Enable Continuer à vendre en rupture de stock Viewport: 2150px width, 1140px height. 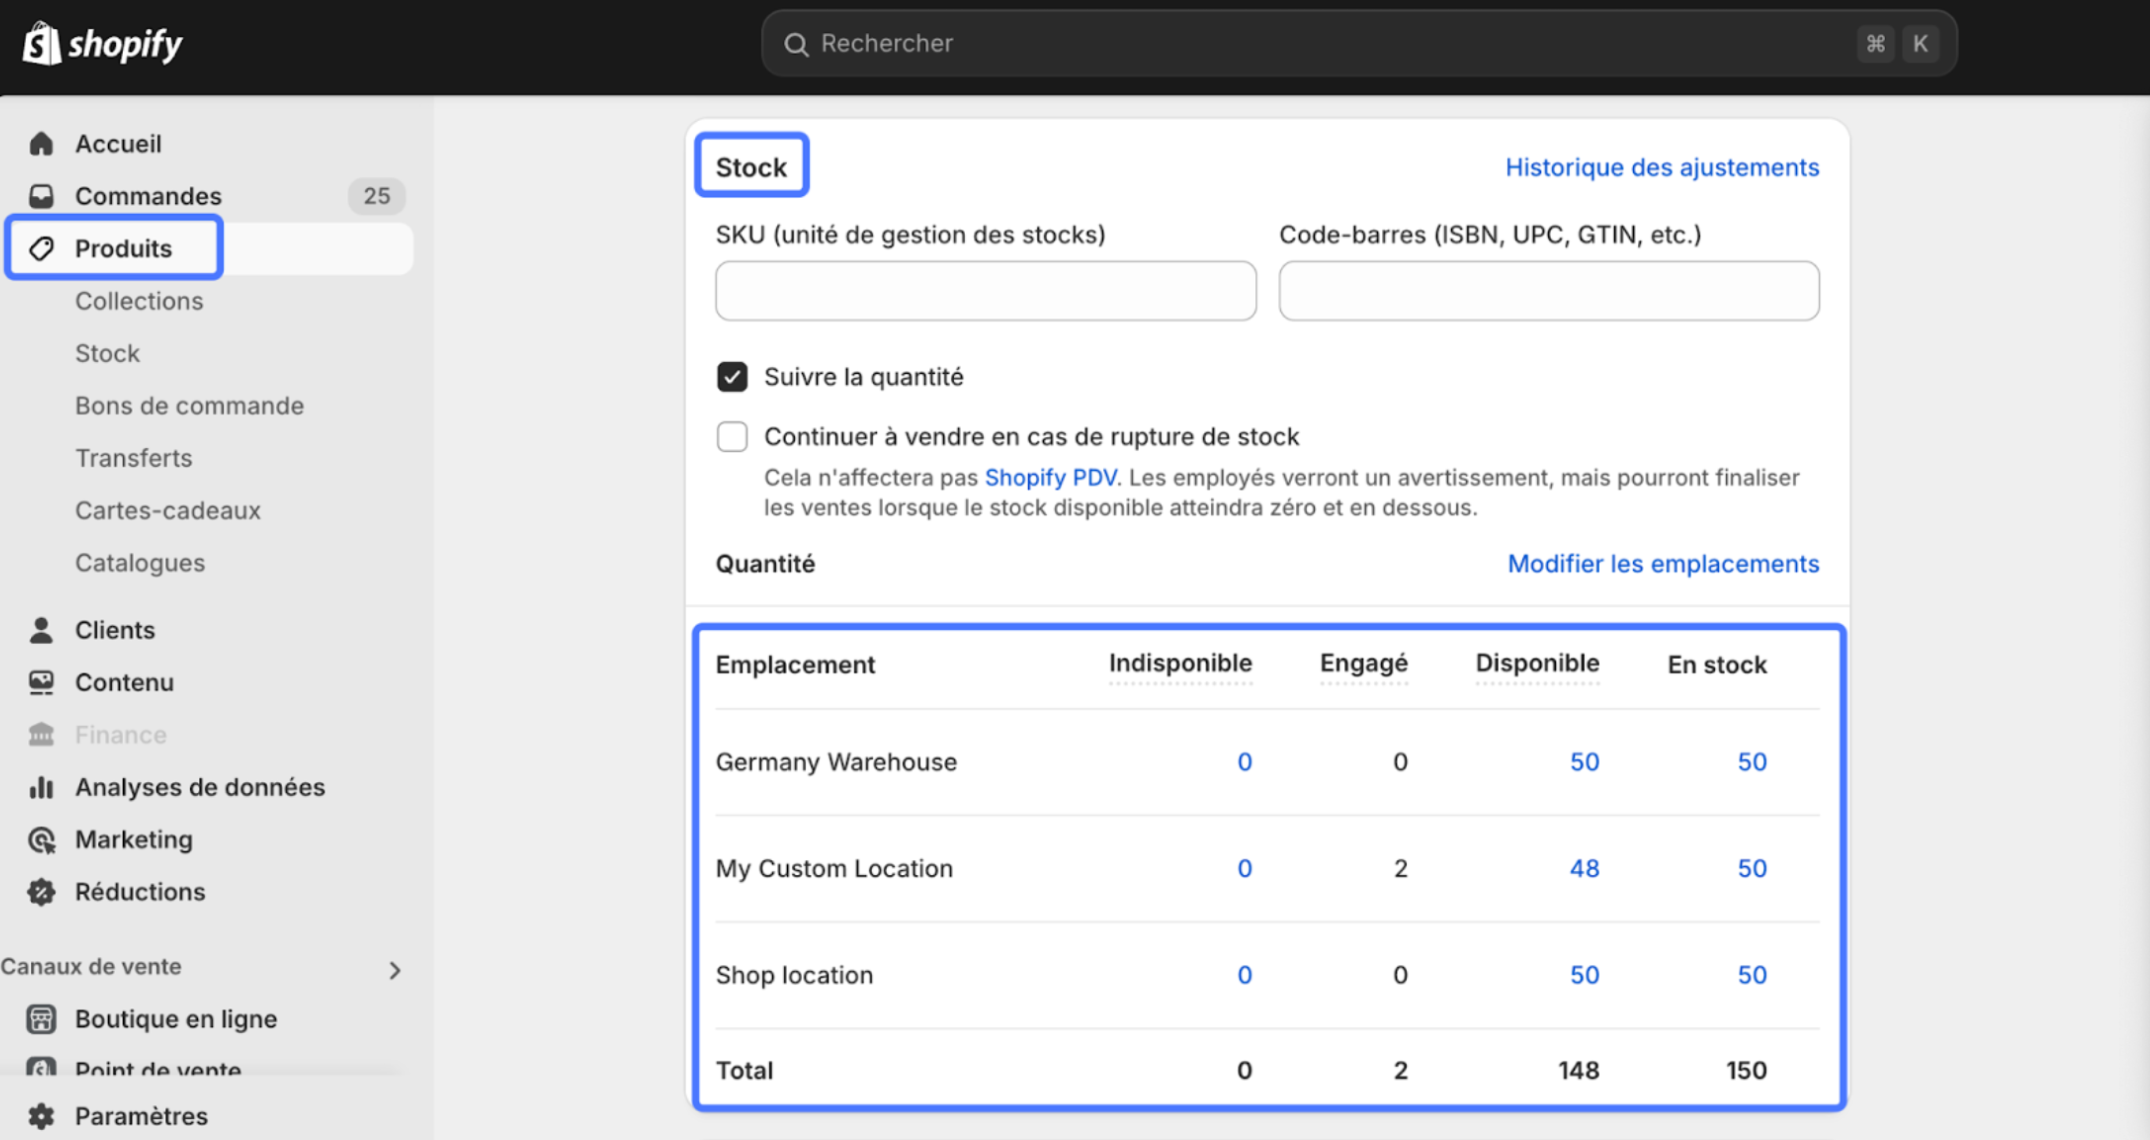(x=732, y=436)
